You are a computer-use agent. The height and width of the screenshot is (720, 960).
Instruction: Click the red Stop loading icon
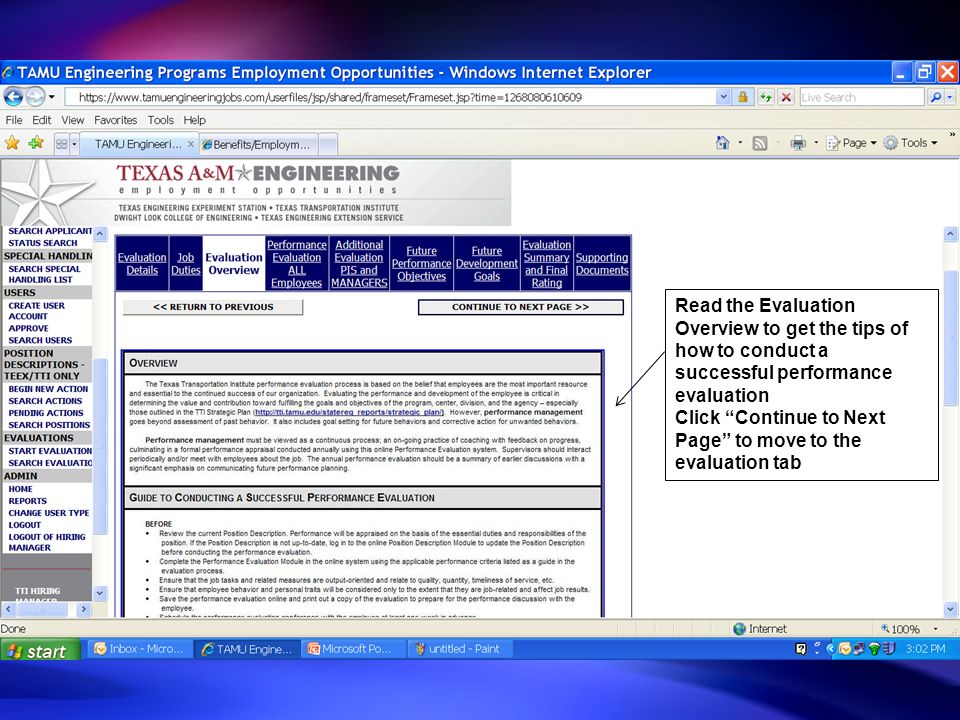pos(787,97)
